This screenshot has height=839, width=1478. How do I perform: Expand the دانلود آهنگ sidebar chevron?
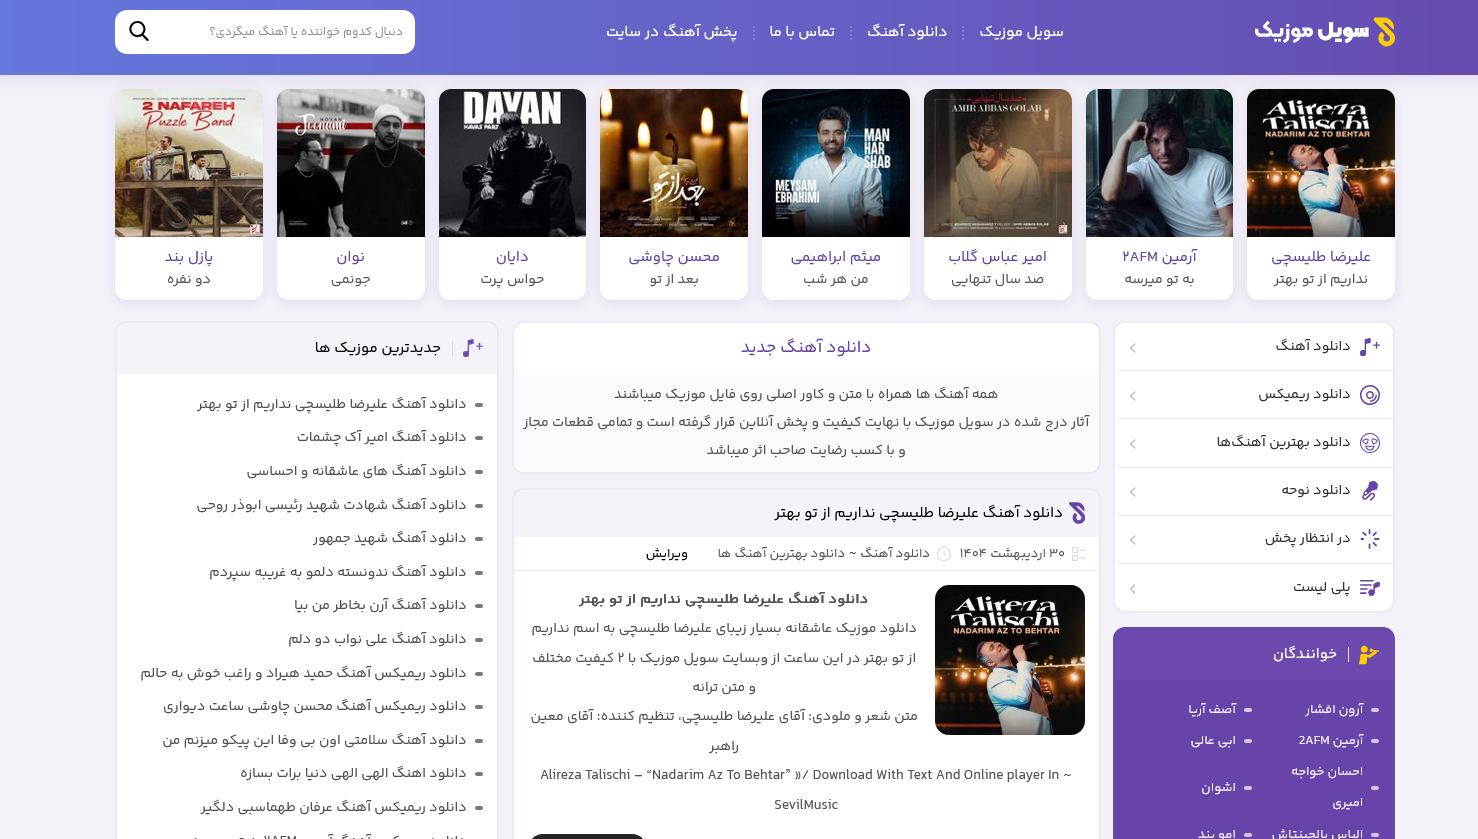tap(1133, 348)
